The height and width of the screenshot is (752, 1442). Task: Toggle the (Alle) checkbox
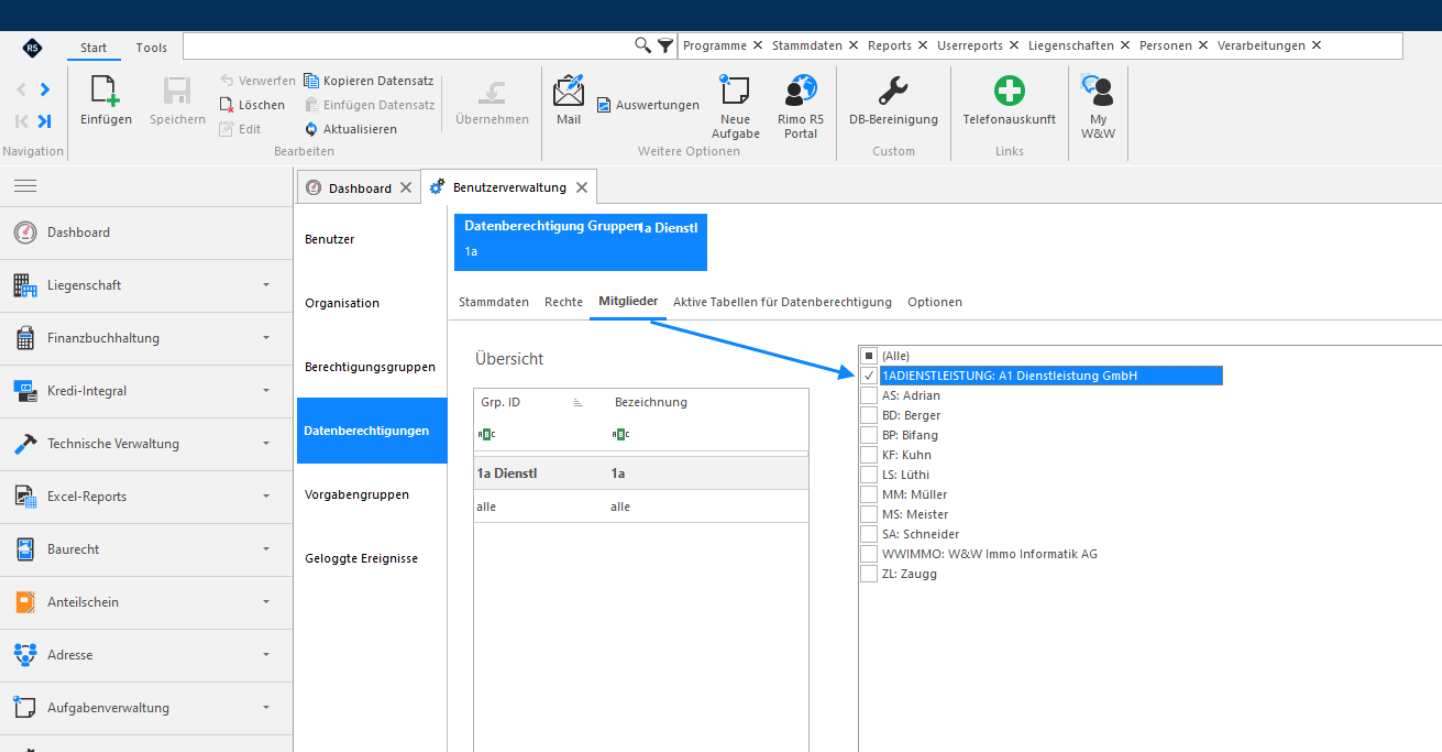(x=869, y=355)
